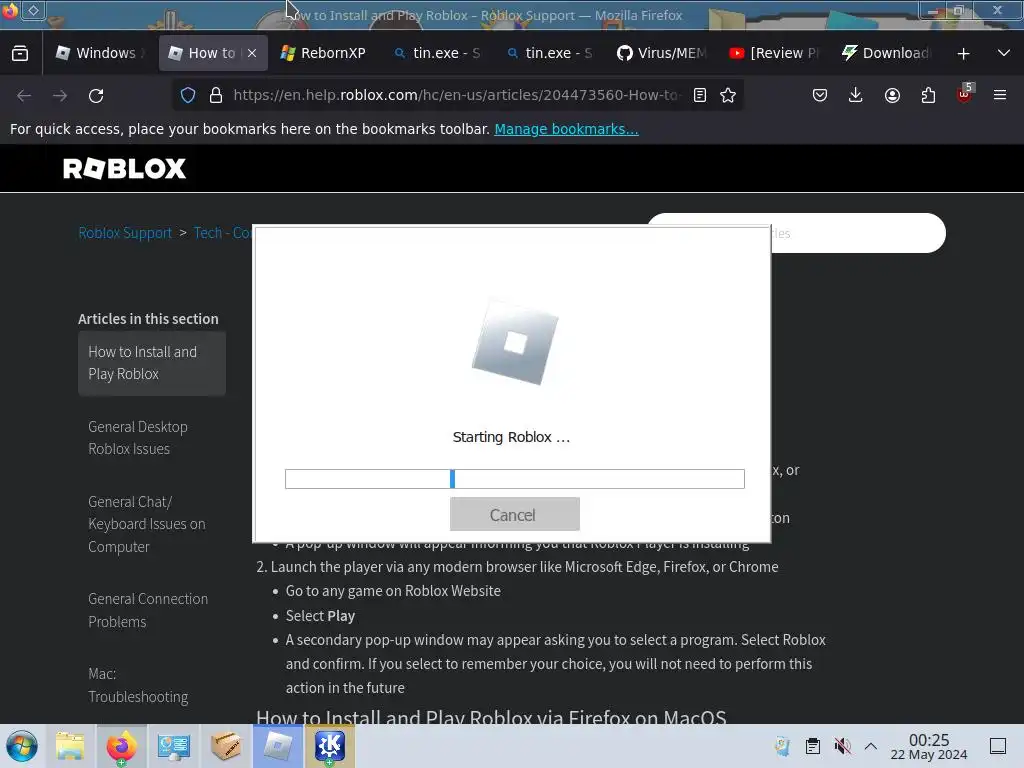Screen dimensions: 1024x768
Task: Click the Roblox launch progress bar
Action: [x=515, y=479]
